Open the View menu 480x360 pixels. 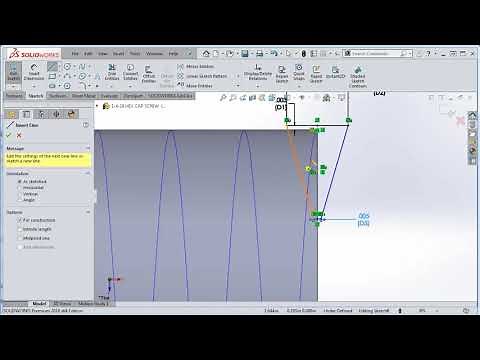[103, 54]
